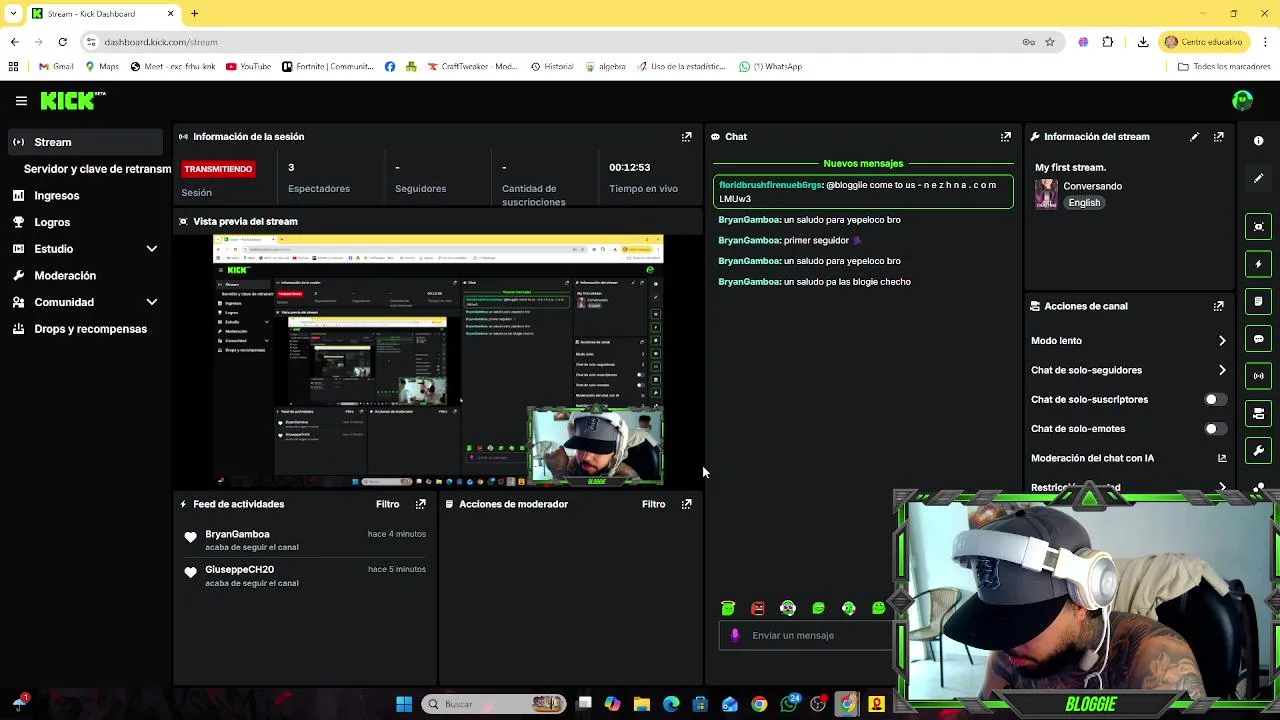The width and height of the screenshot is (1280, 720).
Task: Click the purple microphone icon in message box
Action: coord(735,635)
